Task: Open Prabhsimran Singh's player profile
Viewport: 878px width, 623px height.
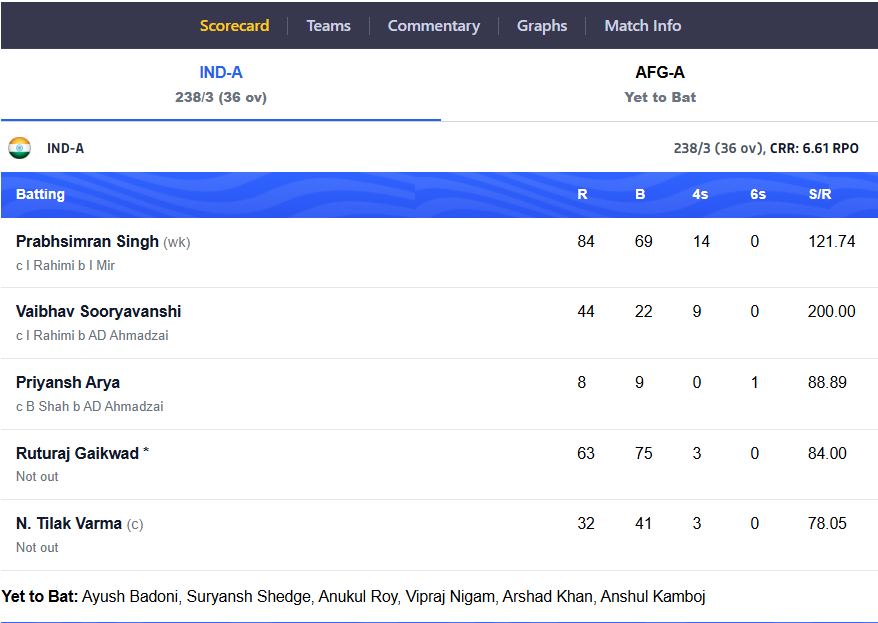Action: 87,241
